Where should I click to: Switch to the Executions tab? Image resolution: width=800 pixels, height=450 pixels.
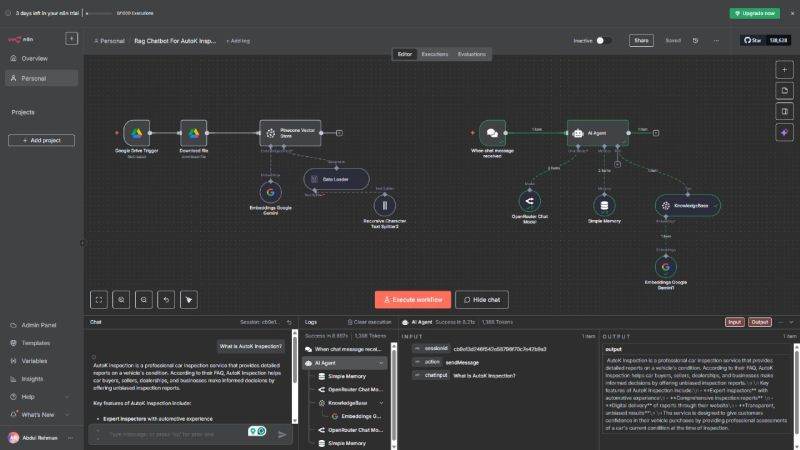tap(435, 54)
